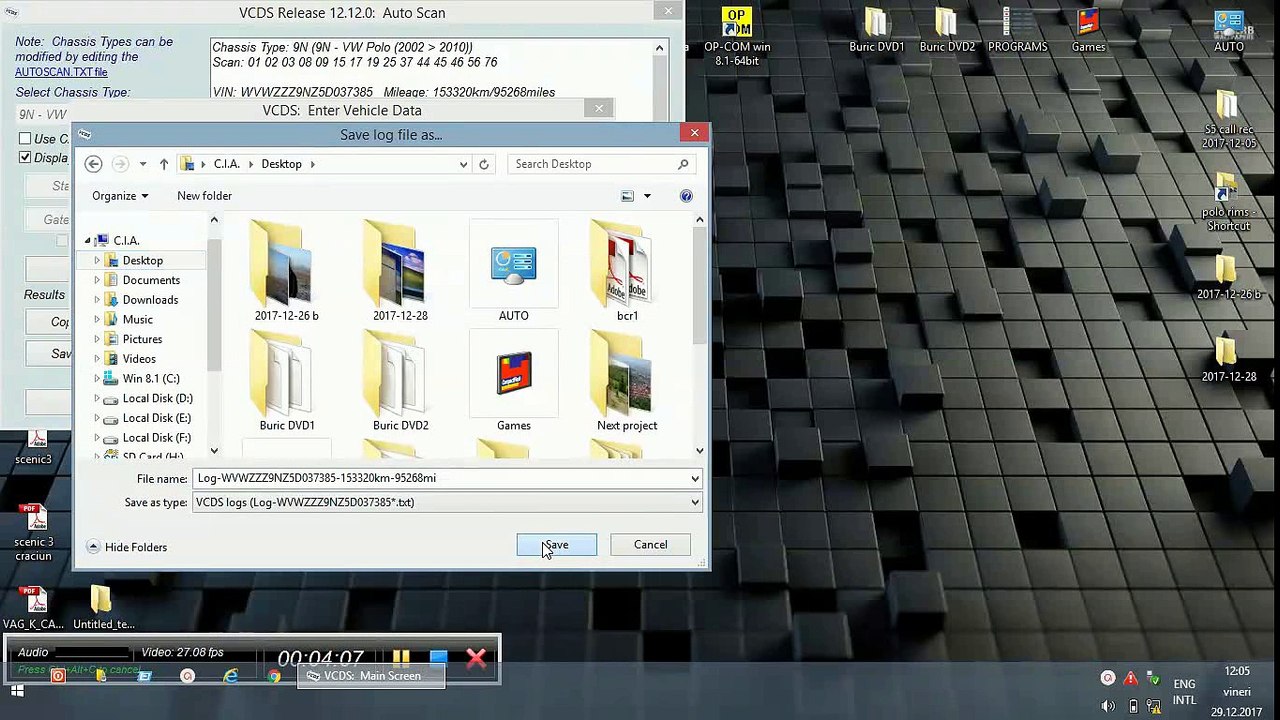Screen dimensions: 1280x720
Task: Select the PROGRAMS desktop icon
Action: [1018, 30]
